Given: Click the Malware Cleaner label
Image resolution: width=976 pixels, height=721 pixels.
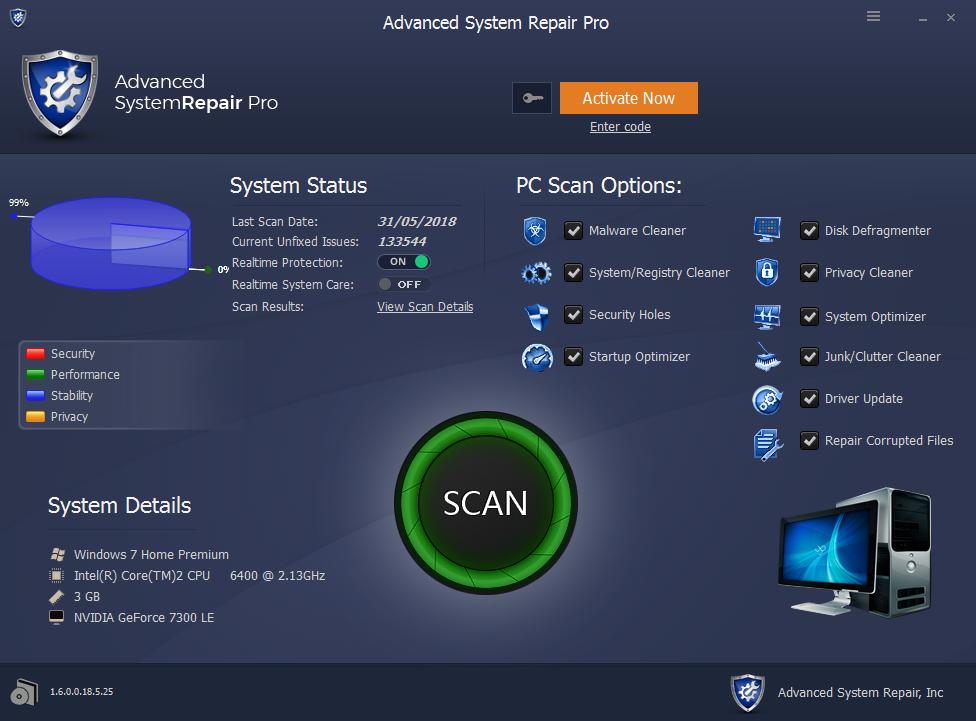Looking at the screenshot, I should [x=637, y=230].
